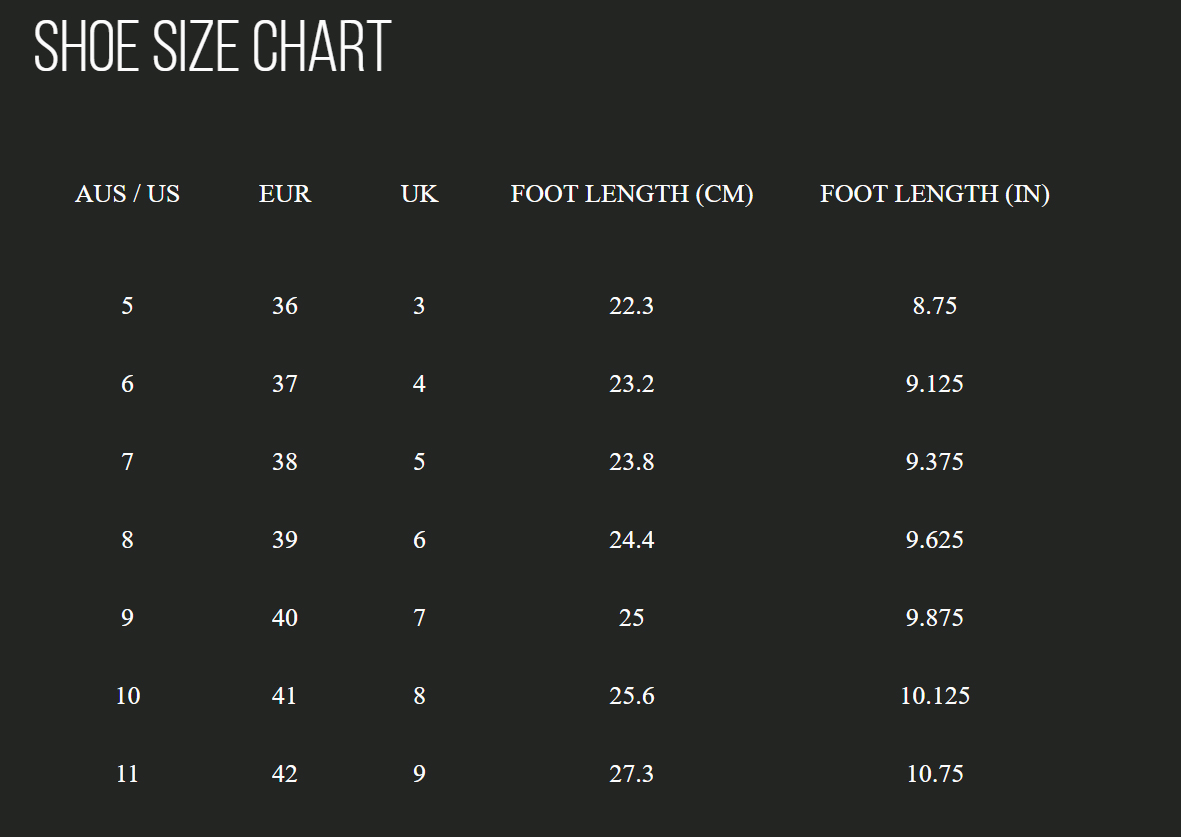Viewport: 1181px width, 837px height.
Task: Select EUR size 40 cell
Action: click(285, 618)
